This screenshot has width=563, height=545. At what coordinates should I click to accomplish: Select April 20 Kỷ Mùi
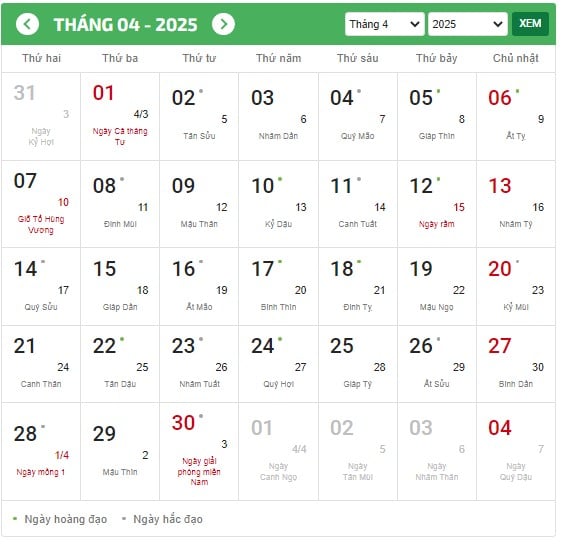[516, 287]
